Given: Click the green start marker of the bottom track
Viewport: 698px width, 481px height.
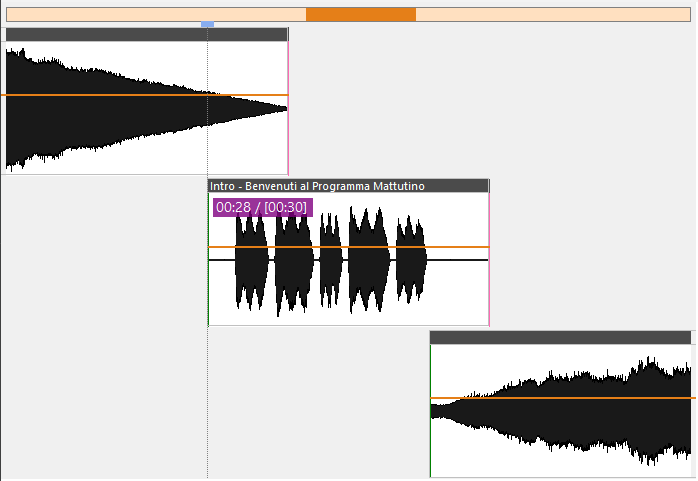Looking at the screenshot, I should [430, 410].
